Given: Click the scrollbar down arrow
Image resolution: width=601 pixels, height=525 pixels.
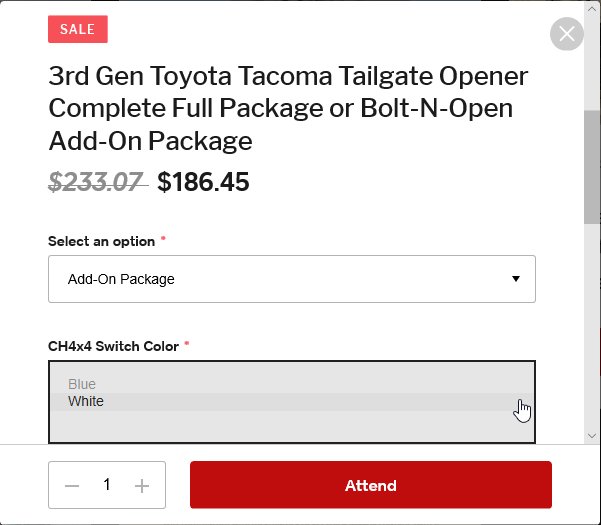Looking at the screenshot, I should click(x=592, y=436).
